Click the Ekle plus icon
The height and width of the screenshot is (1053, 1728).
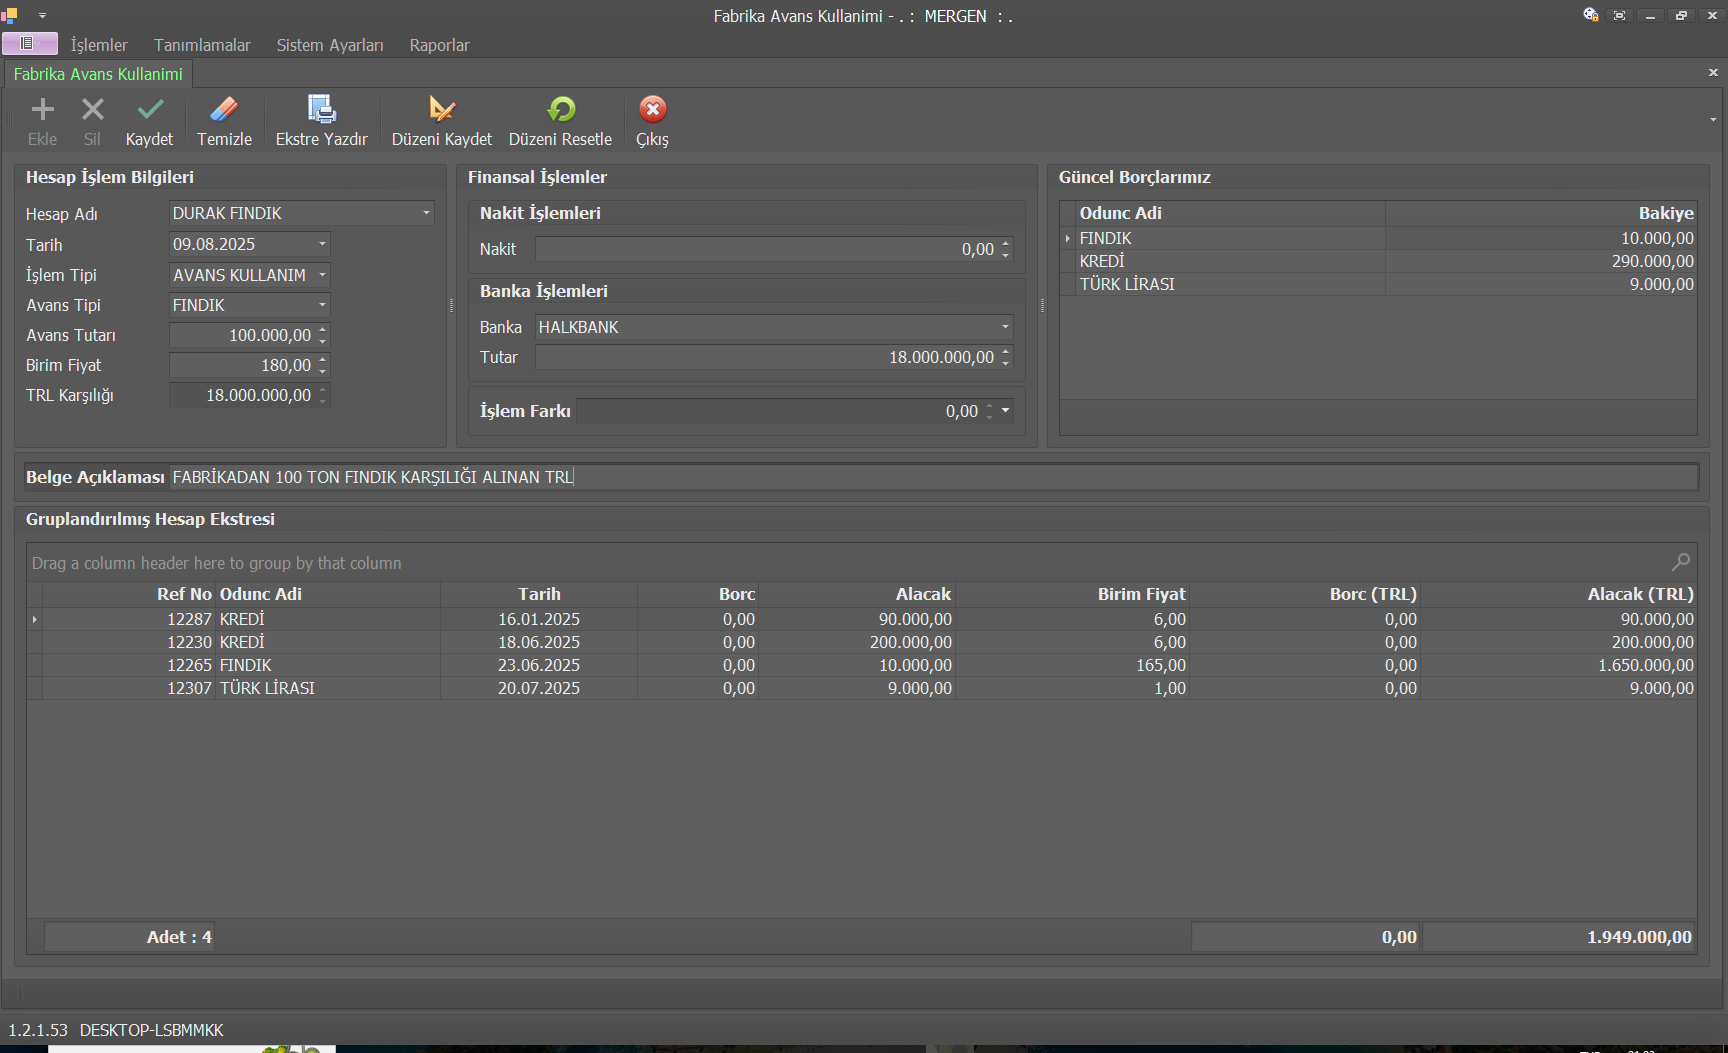[42, 110]
